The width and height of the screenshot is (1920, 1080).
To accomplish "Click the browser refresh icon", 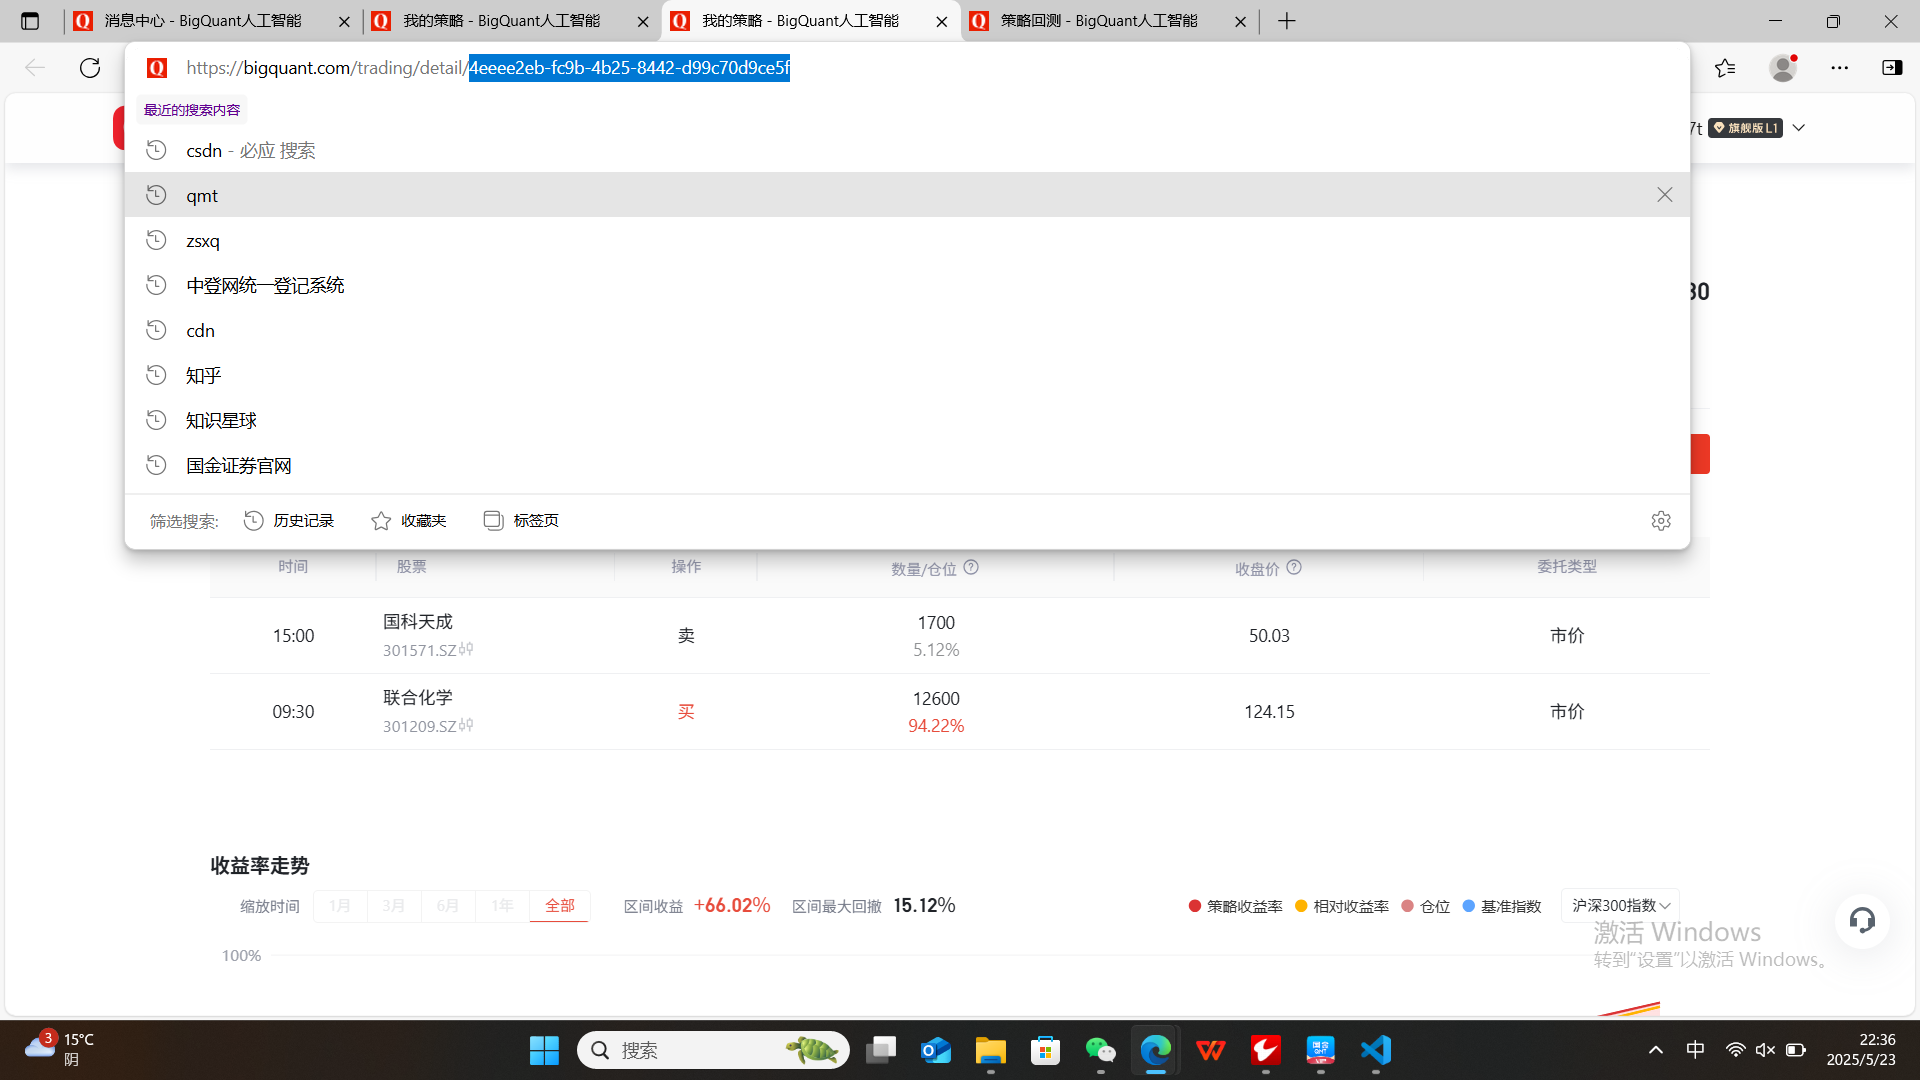I will (90, 68).
